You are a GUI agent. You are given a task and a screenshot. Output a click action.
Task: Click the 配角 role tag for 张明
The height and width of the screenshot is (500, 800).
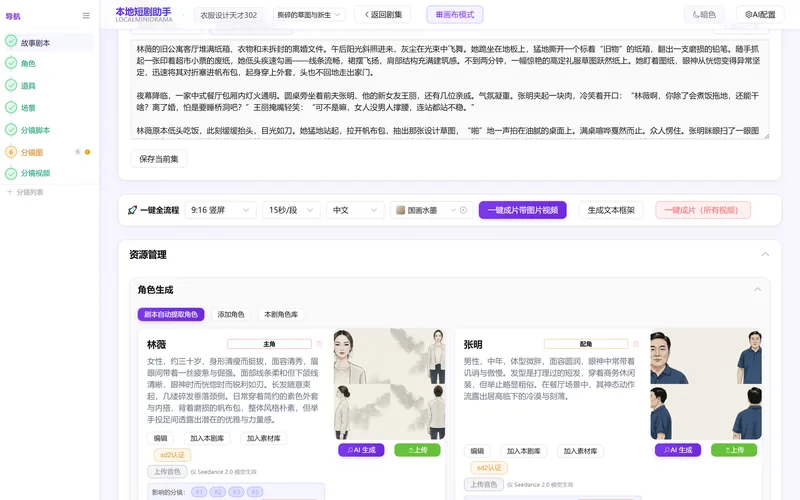(586, 344)
